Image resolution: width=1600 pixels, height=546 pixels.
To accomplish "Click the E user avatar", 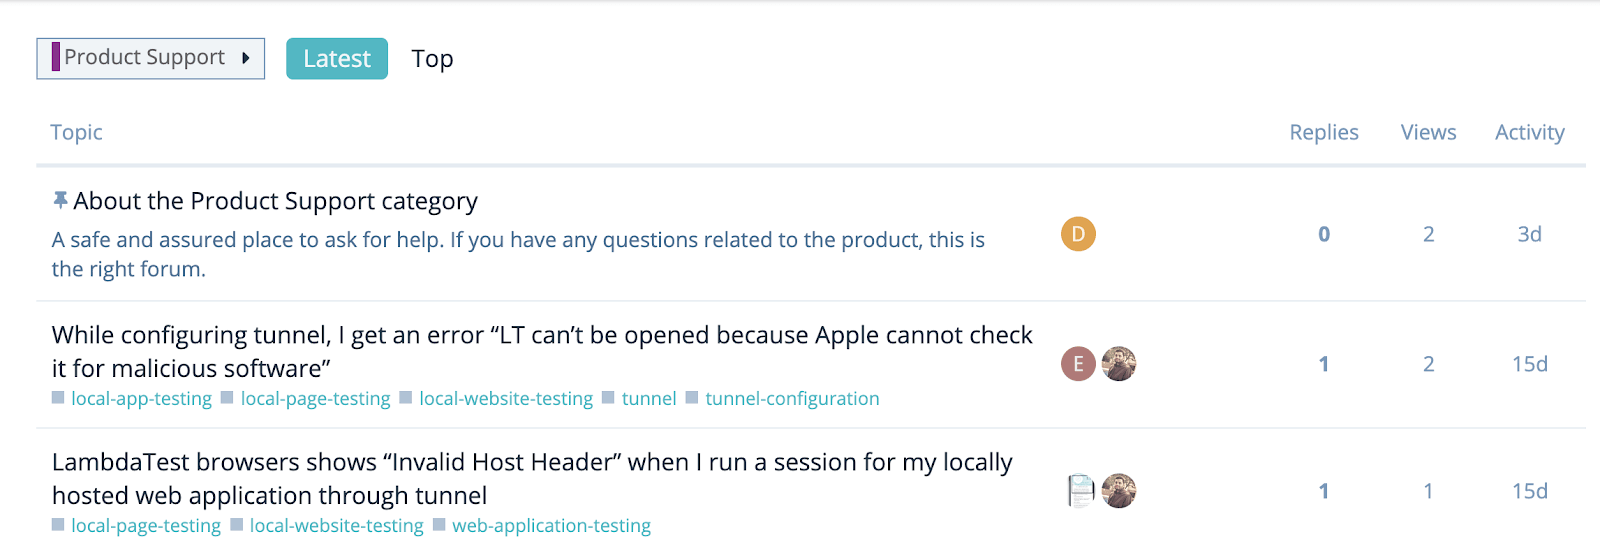I will [1078, 364].
